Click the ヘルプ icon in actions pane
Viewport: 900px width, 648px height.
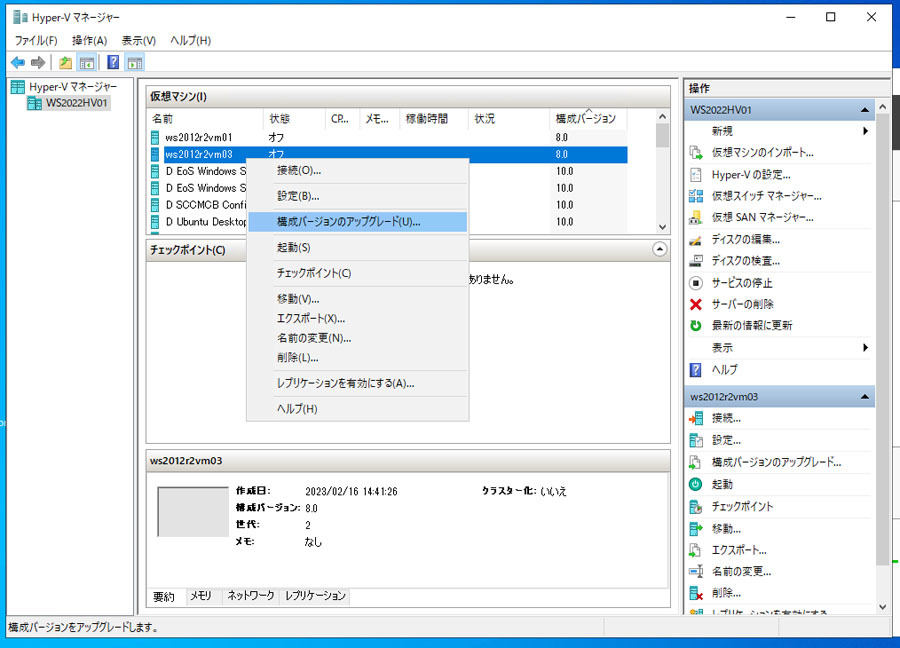[x=696, y=370]
